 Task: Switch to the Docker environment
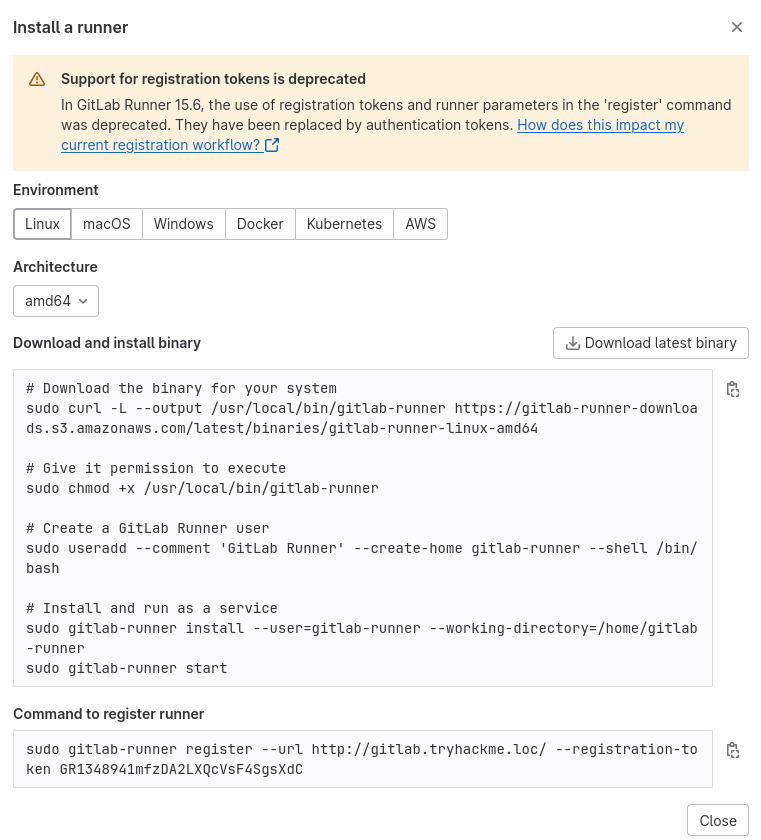(260, 224)
